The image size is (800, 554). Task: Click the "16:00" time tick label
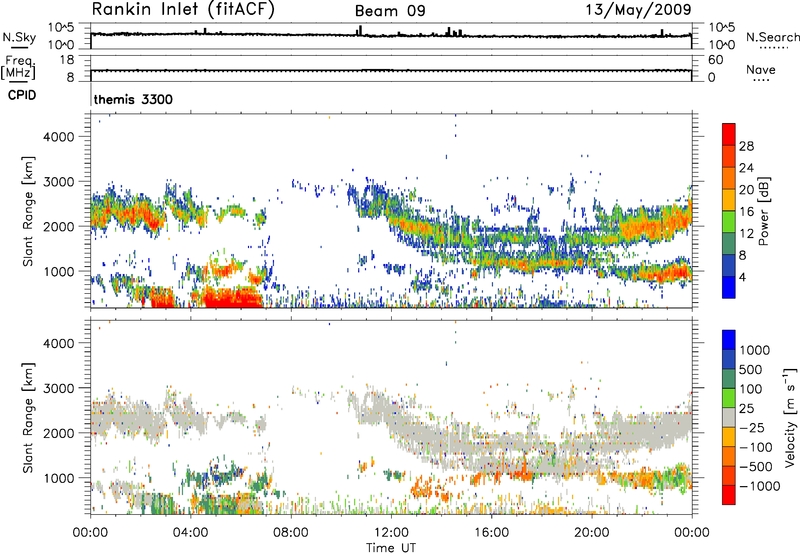click(x=491, y=533)
